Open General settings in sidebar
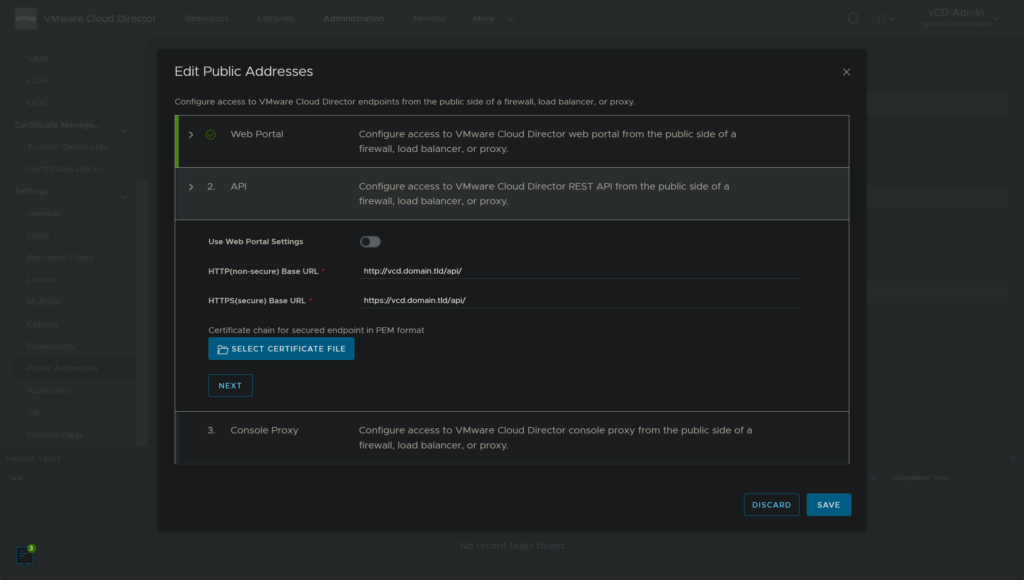Image resolution: width=1024 pixels, height=580 pixels. [x=42, y=214]
